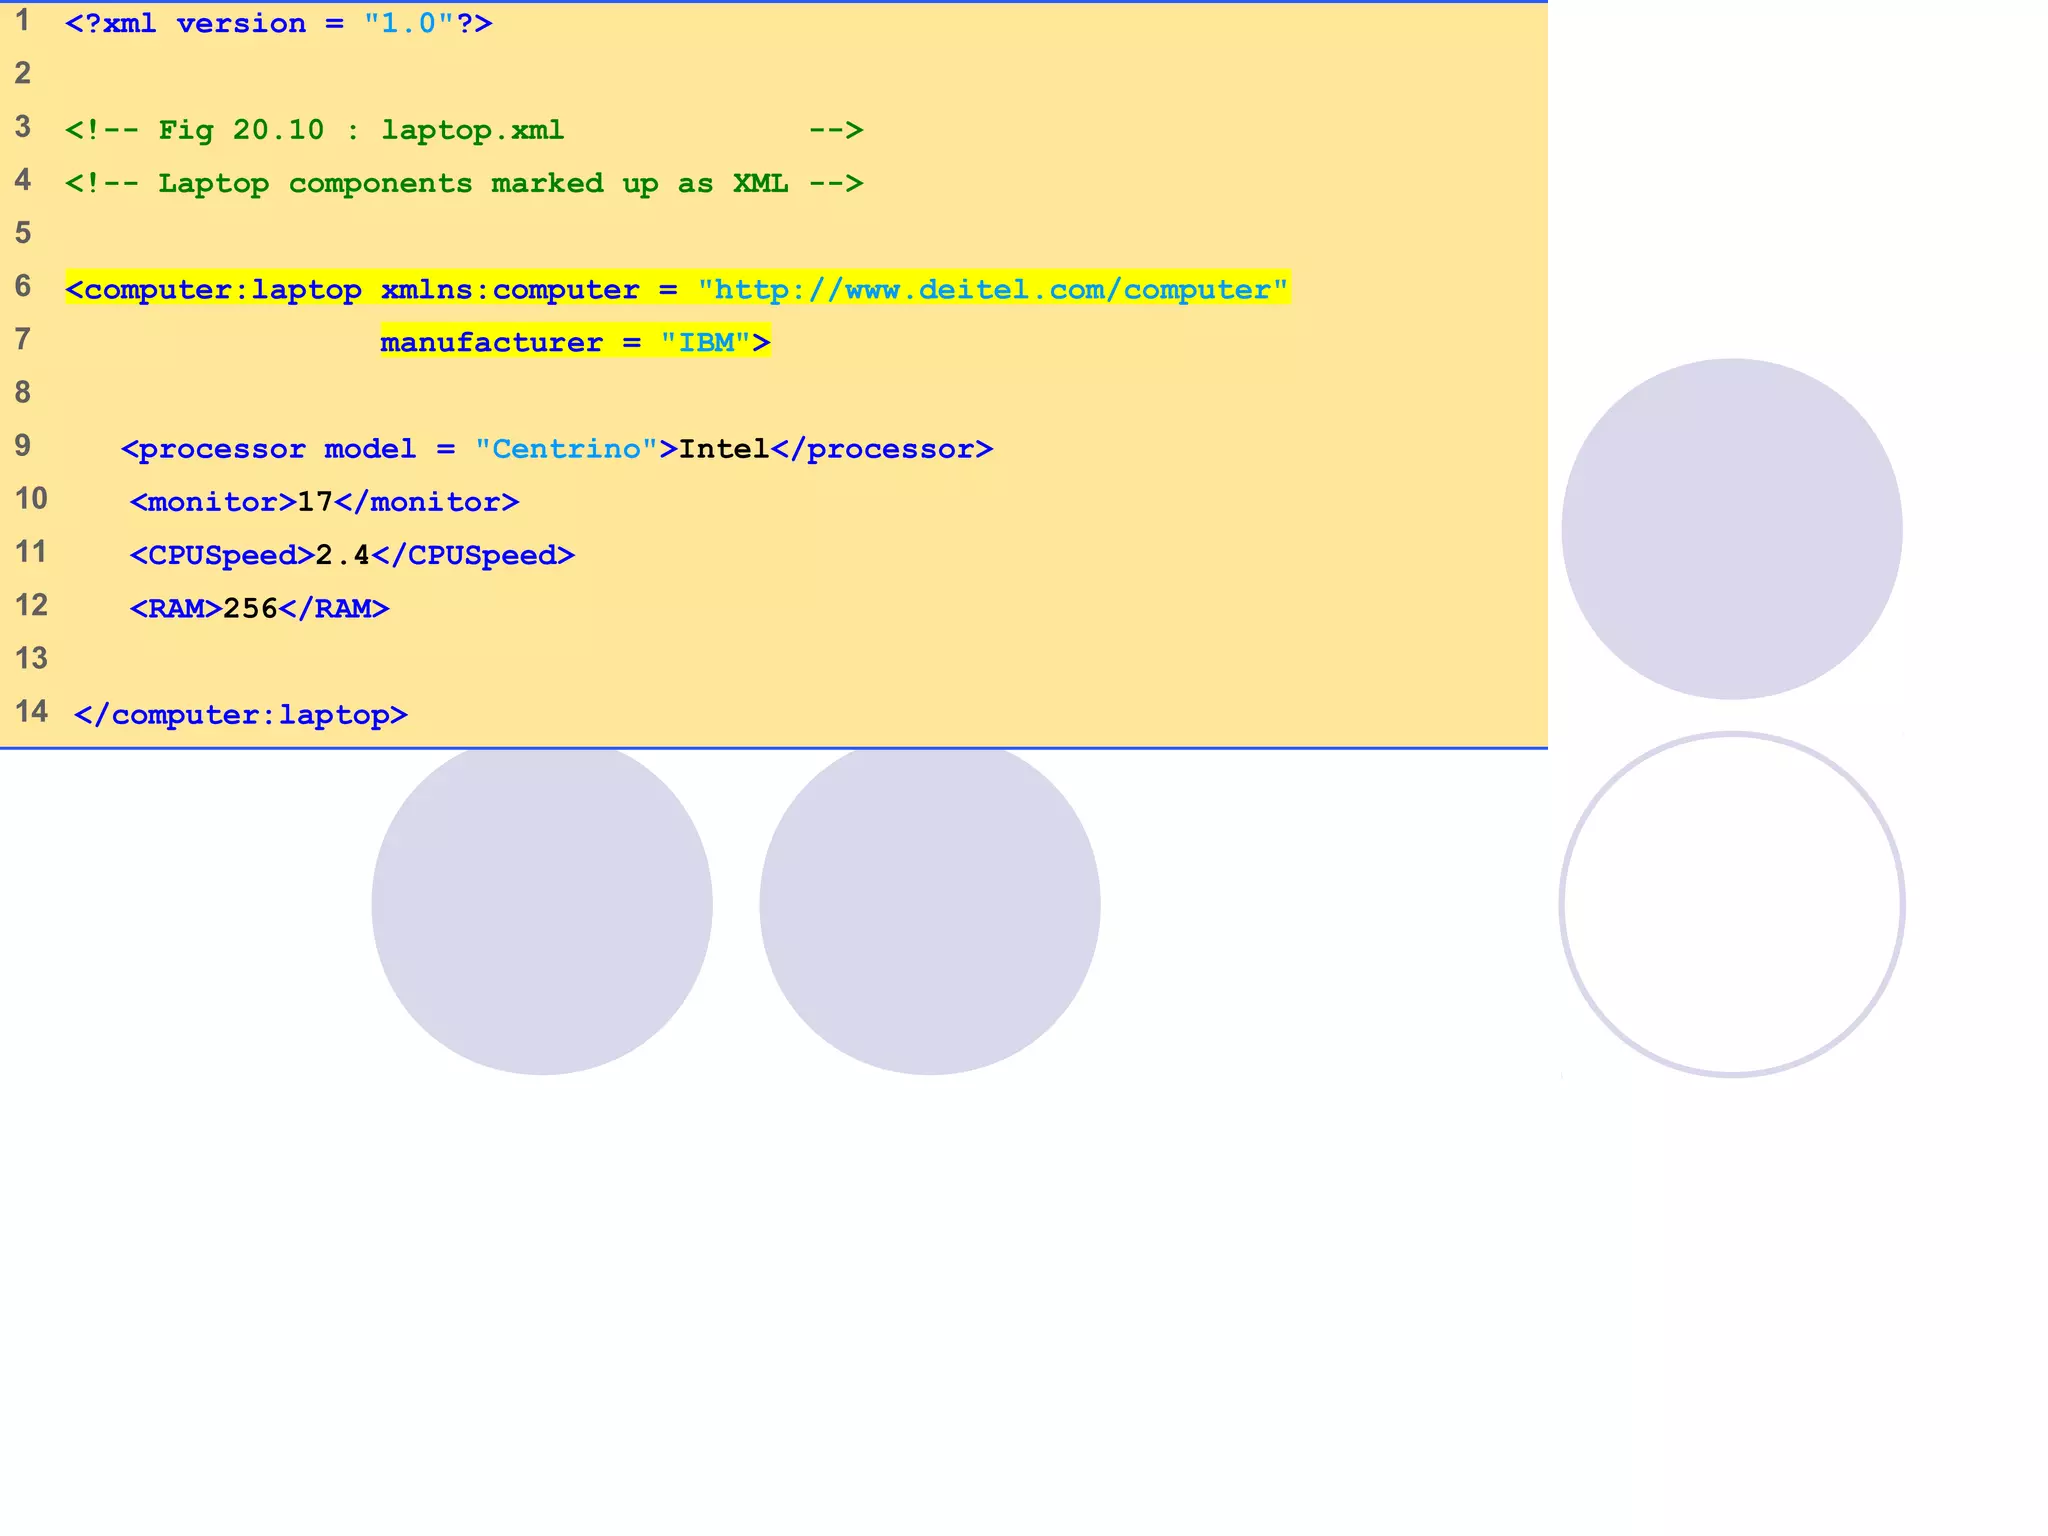Click the closing tag '</computer:laptop>'
The height and width of the screenshot is (1536, 2048).
(x=241, y=715)
